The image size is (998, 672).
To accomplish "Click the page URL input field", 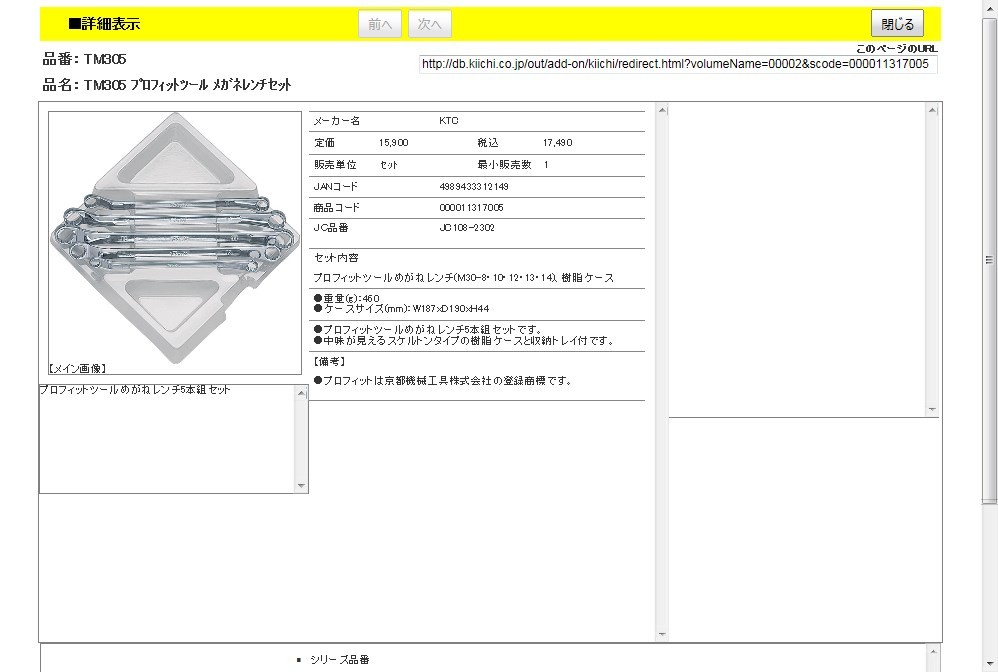I will pos(678,64).
